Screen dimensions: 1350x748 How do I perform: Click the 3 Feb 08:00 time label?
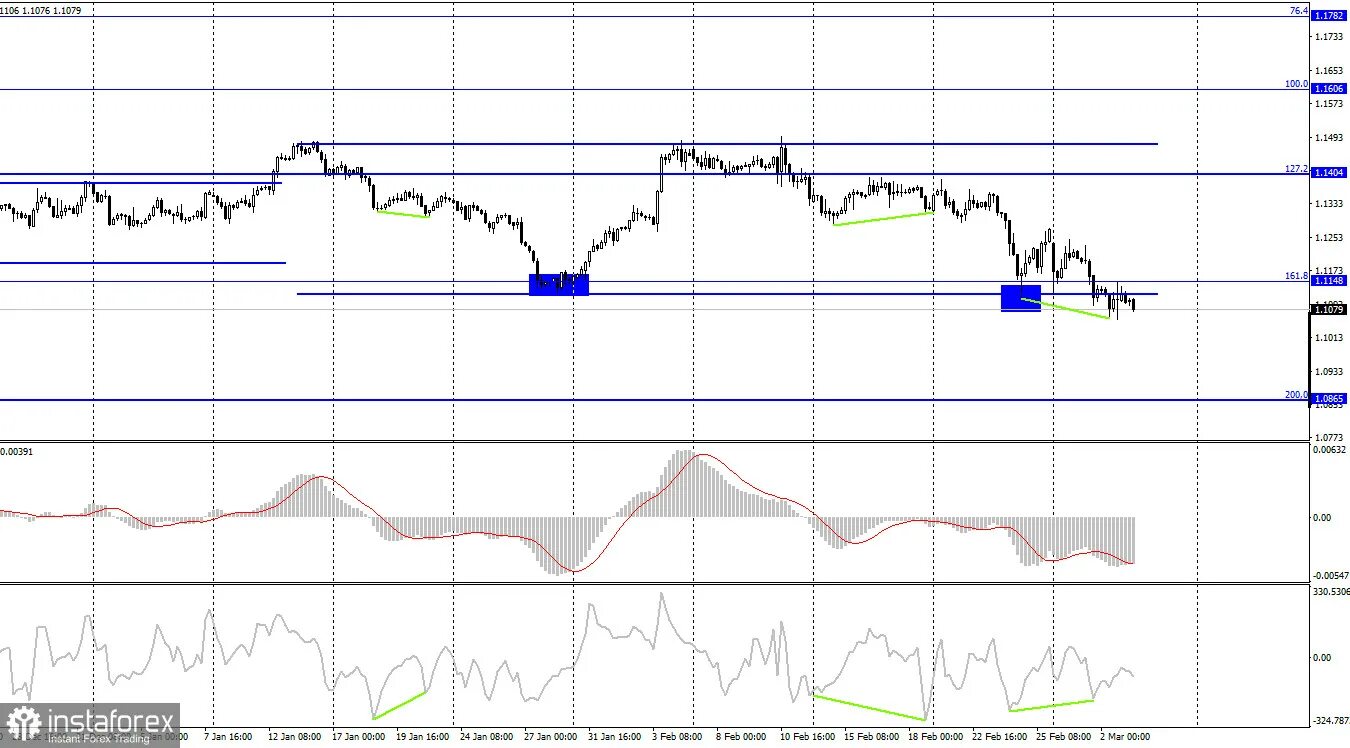pos(679,737)
